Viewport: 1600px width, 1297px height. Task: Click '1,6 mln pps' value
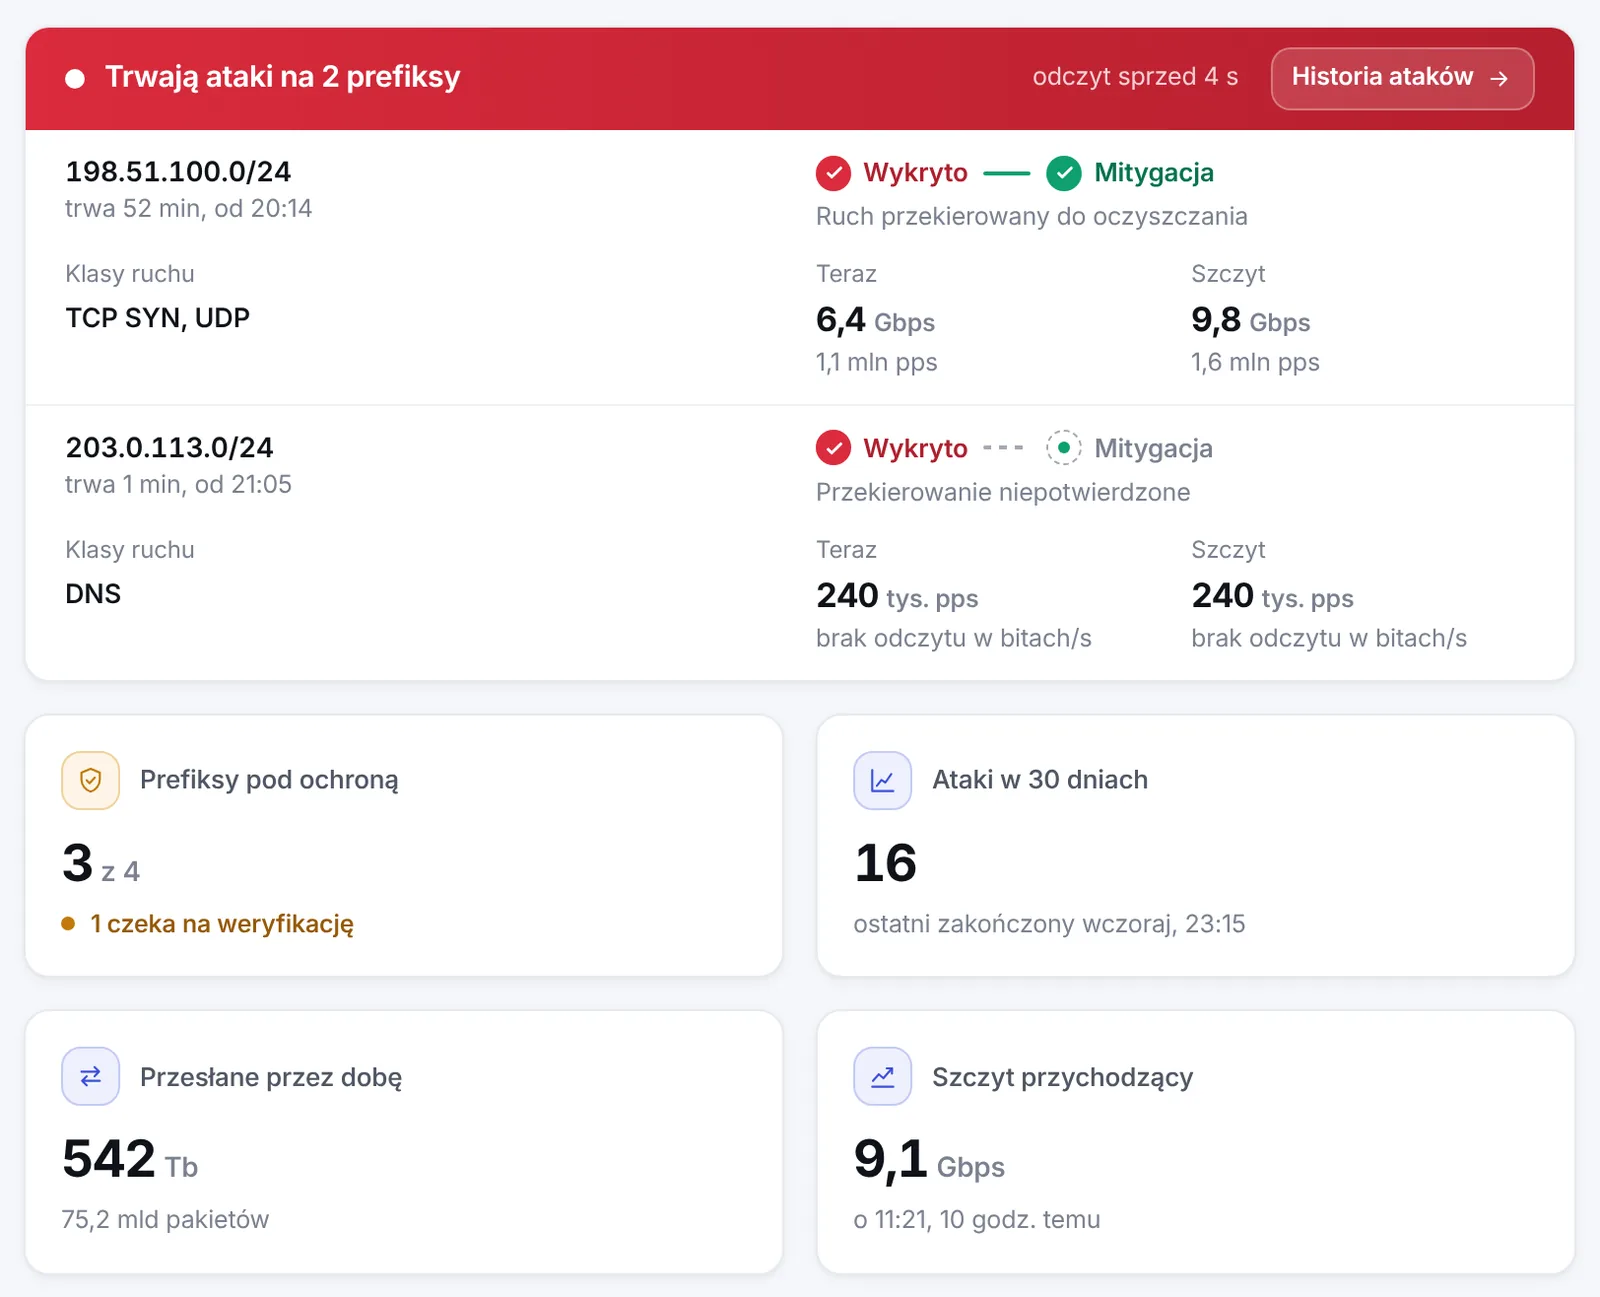1255,362
